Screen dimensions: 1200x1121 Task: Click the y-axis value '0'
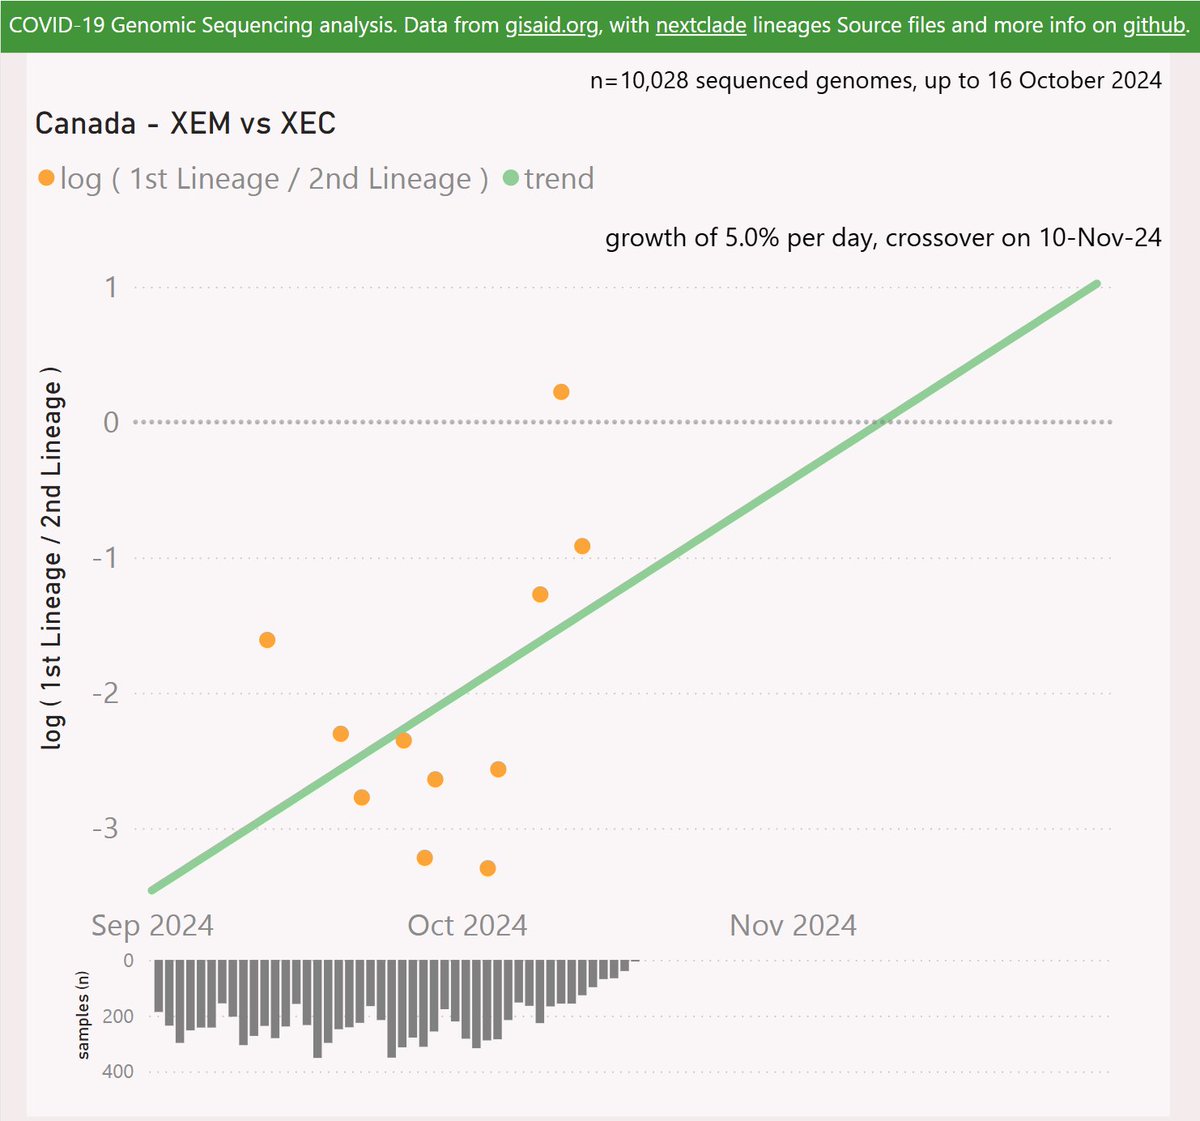pyautogui.click(x=111, y=423)
